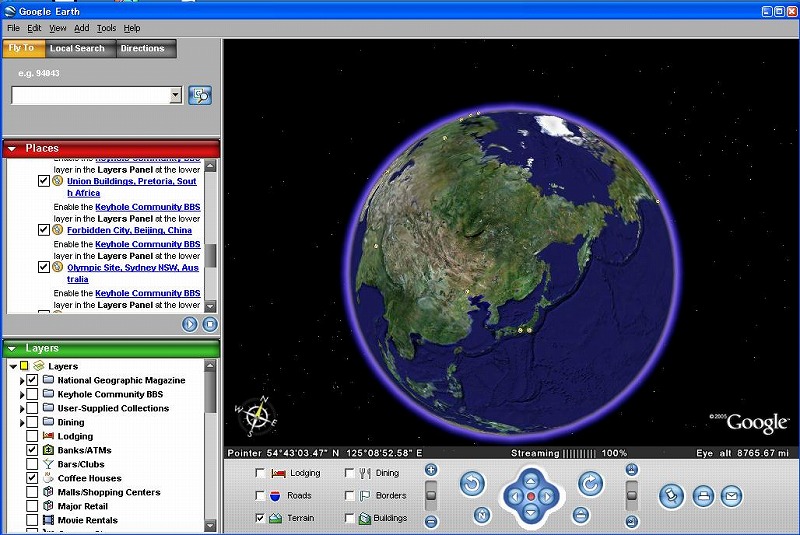Viewport: 800px width, 535px height.
Task: Pan the globe right with the arrow
Action: 547,497
